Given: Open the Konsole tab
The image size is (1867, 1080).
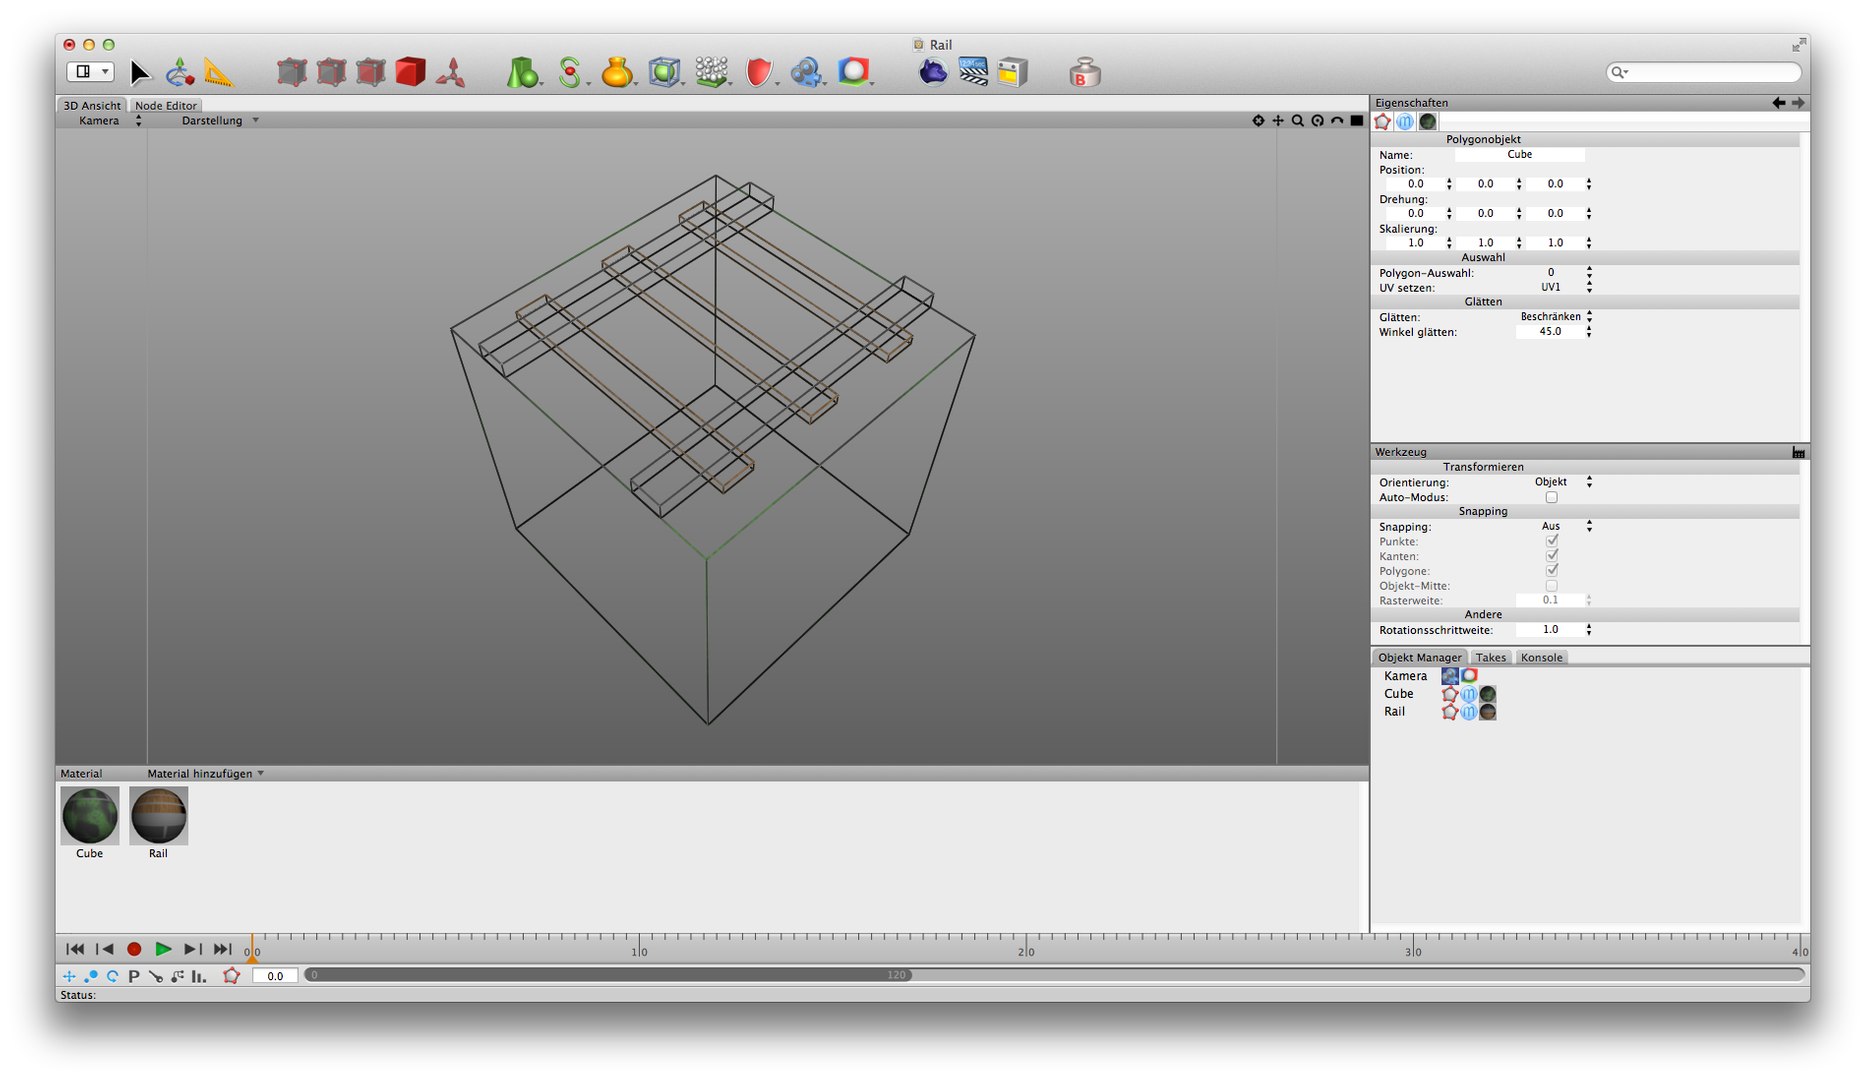Looking at the screenshot, I should [x=1541, y=658].
